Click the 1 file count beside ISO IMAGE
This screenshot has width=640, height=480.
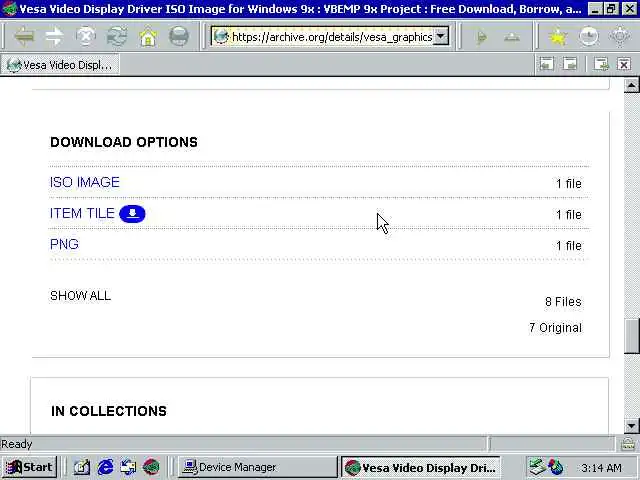569,184
